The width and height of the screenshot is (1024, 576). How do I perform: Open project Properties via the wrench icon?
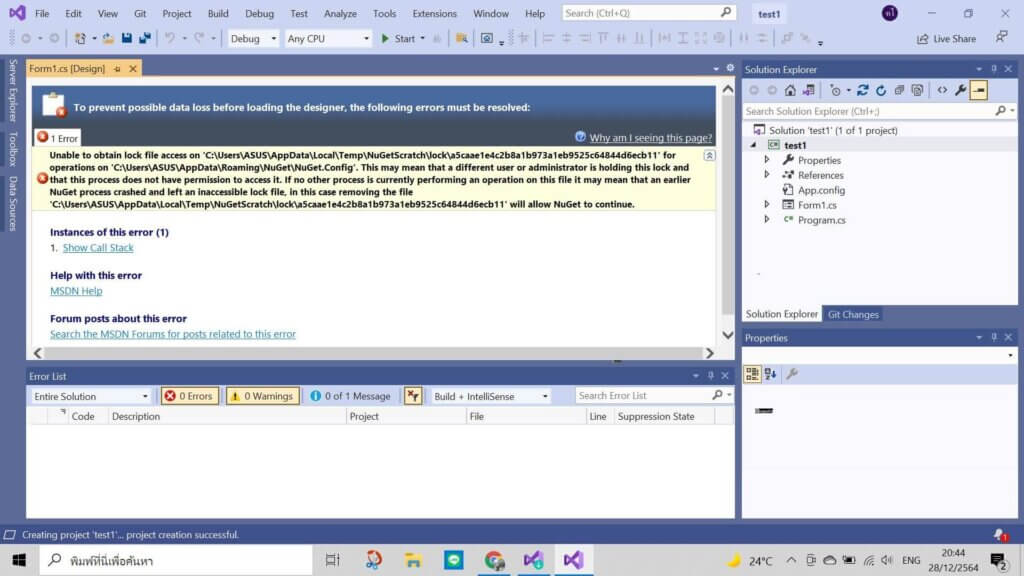pos(960,90)
